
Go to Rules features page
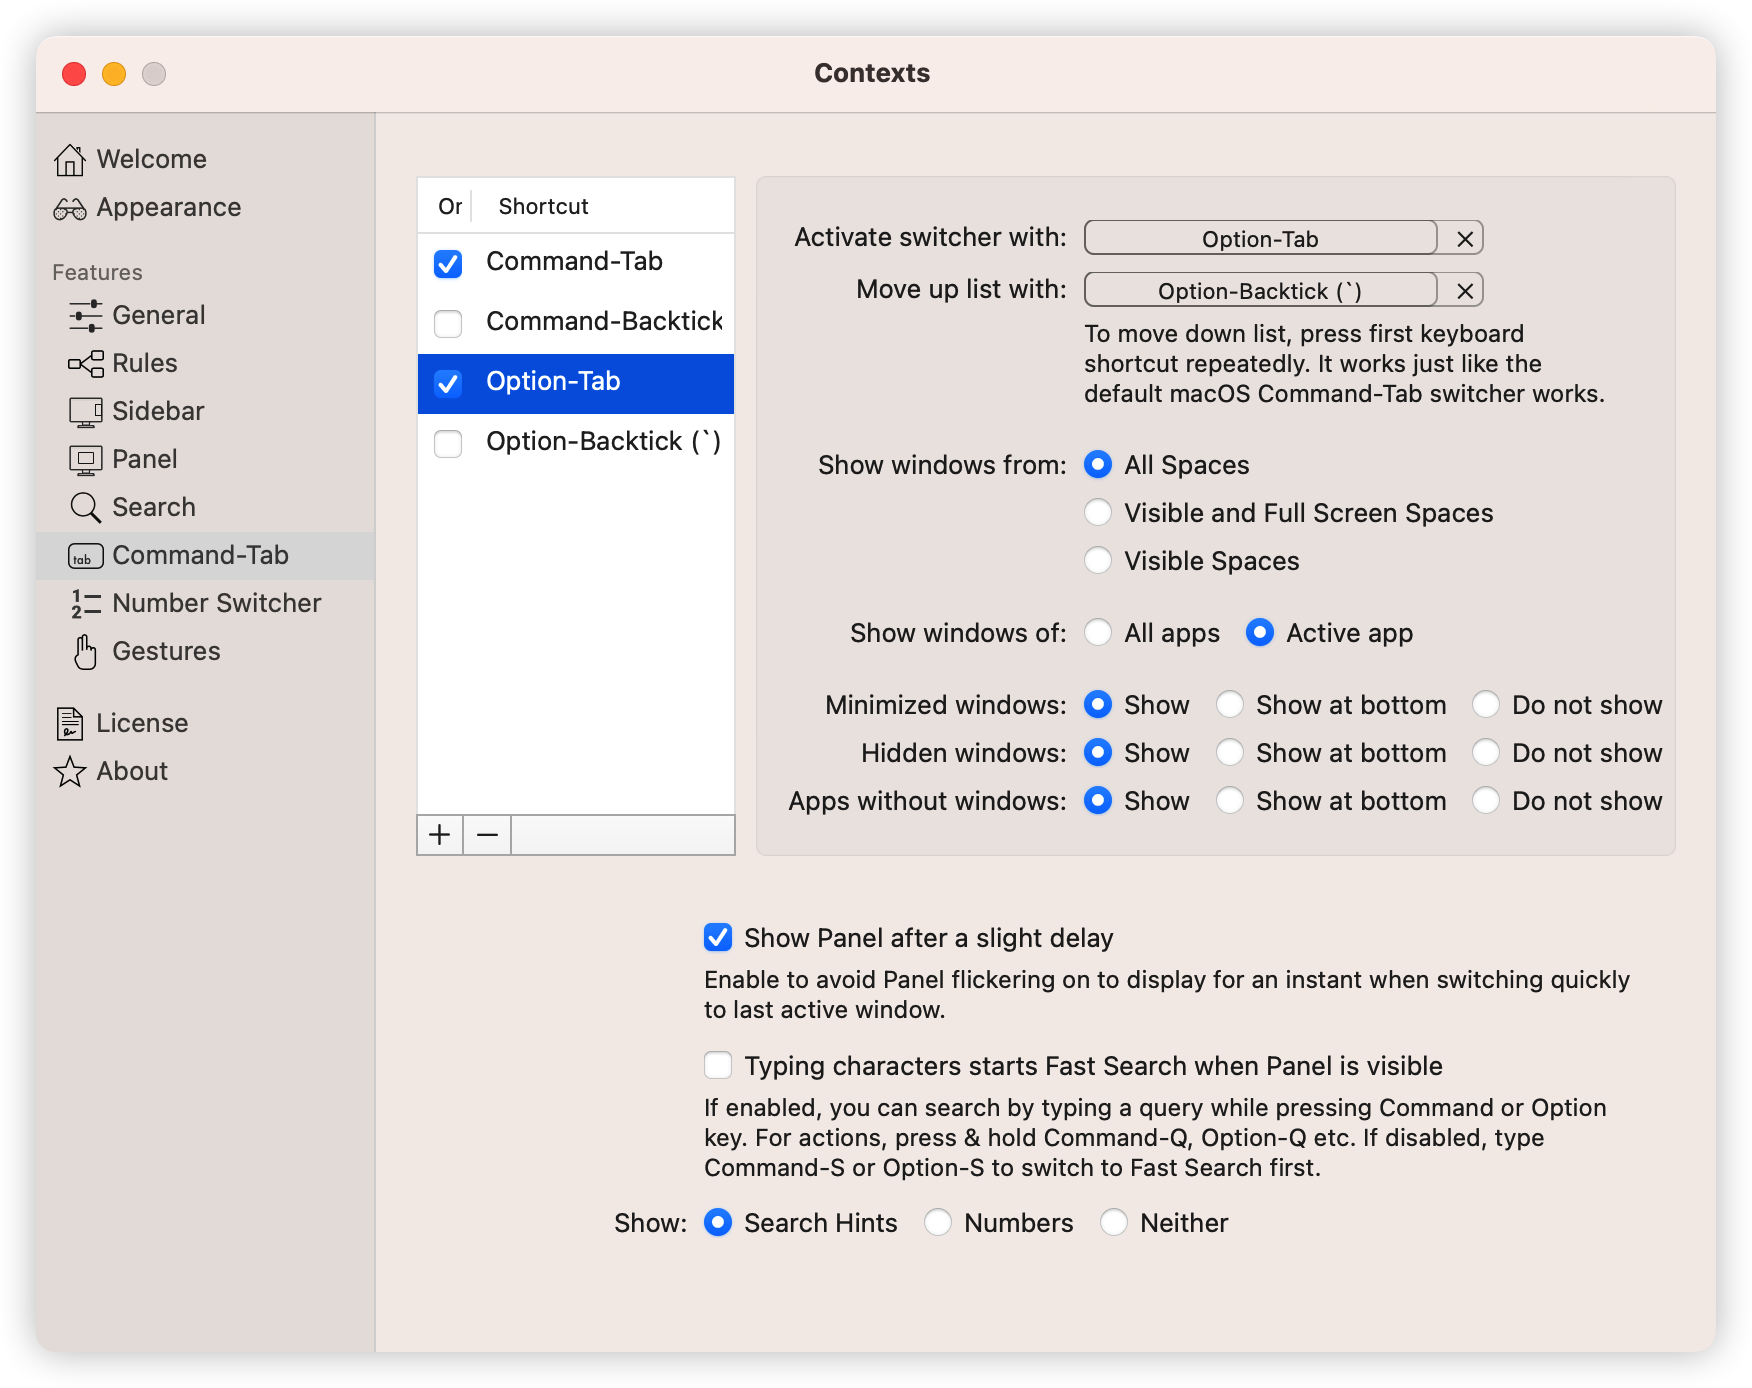[x=145, y=363]
